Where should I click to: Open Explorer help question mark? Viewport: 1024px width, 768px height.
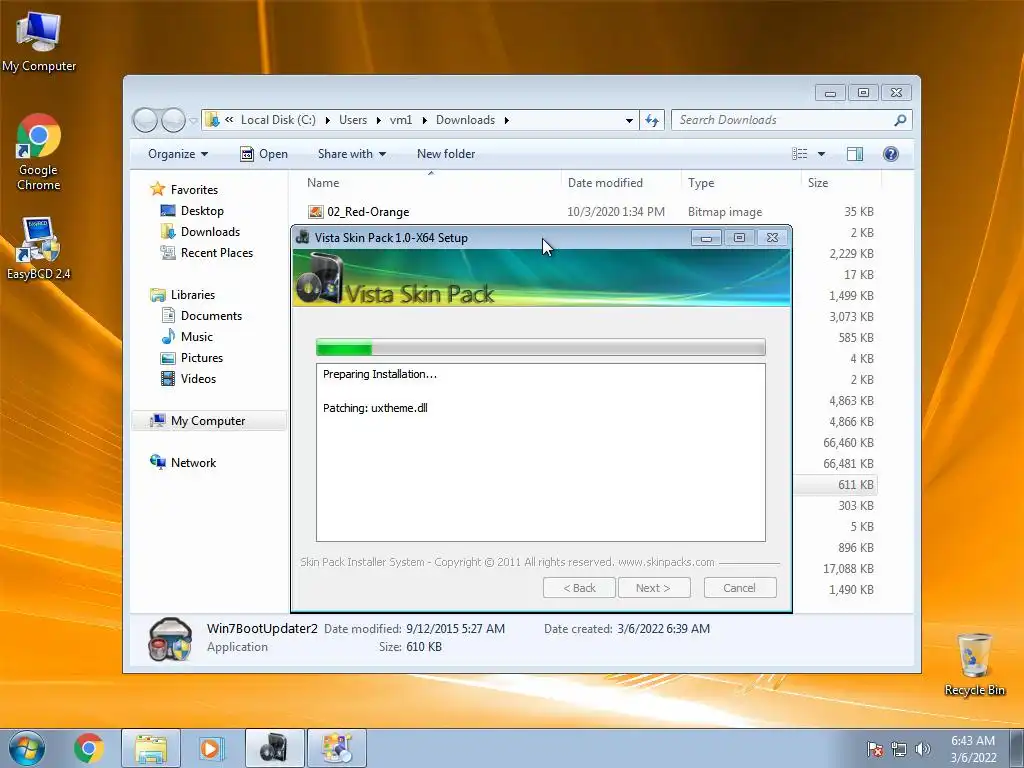coord(891,154)
